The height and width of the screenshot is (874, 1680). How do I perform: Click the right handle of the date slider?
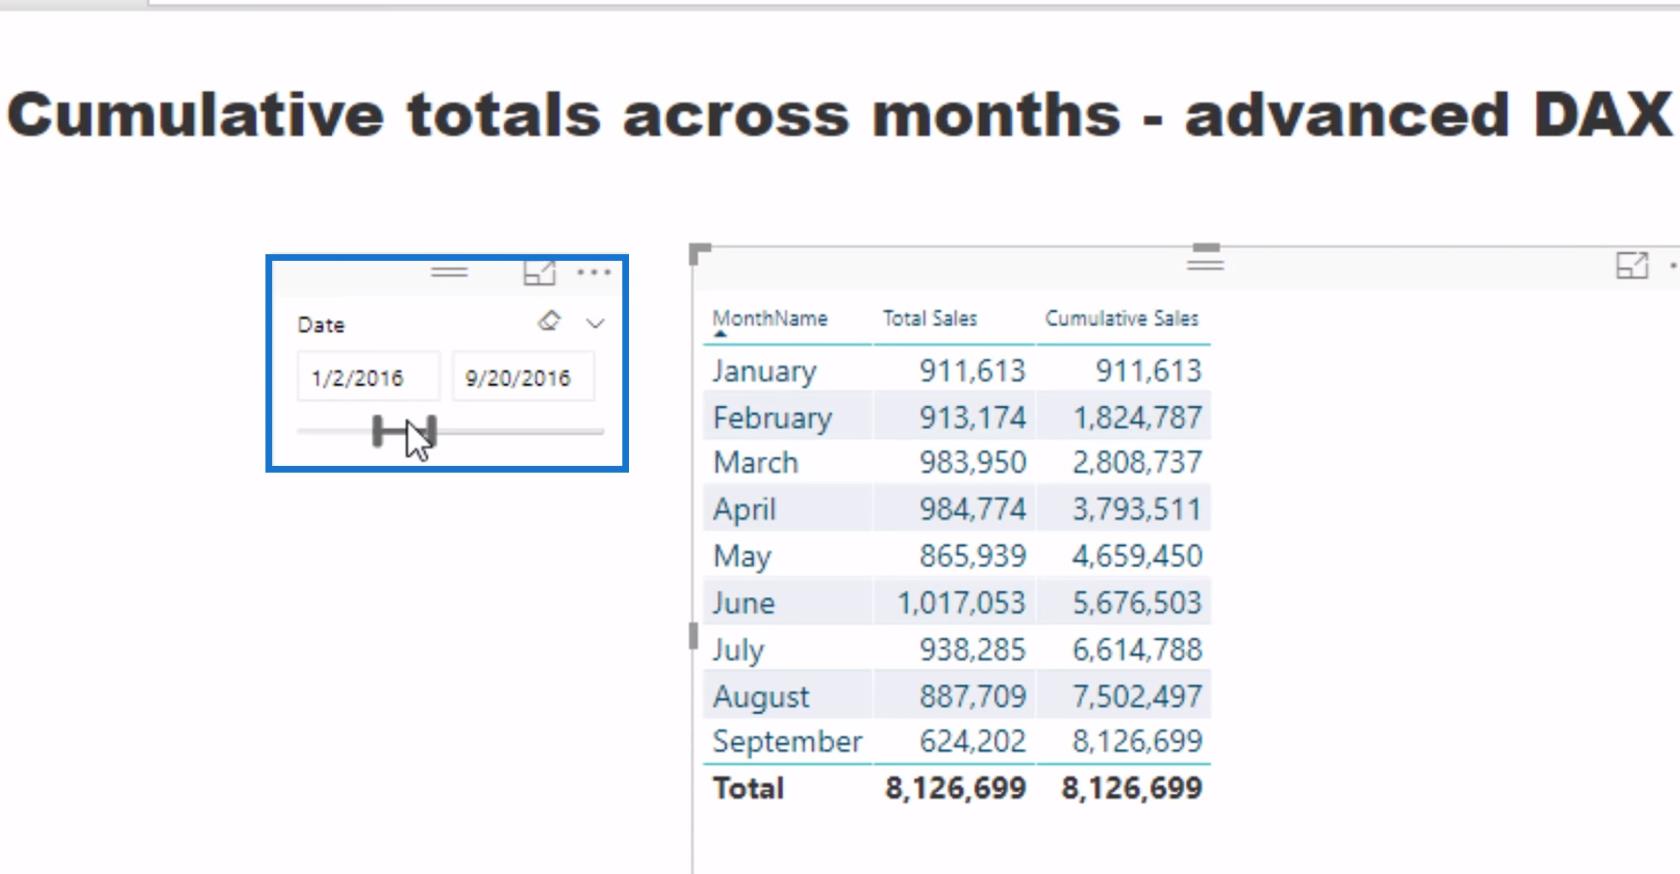point(431,432)
